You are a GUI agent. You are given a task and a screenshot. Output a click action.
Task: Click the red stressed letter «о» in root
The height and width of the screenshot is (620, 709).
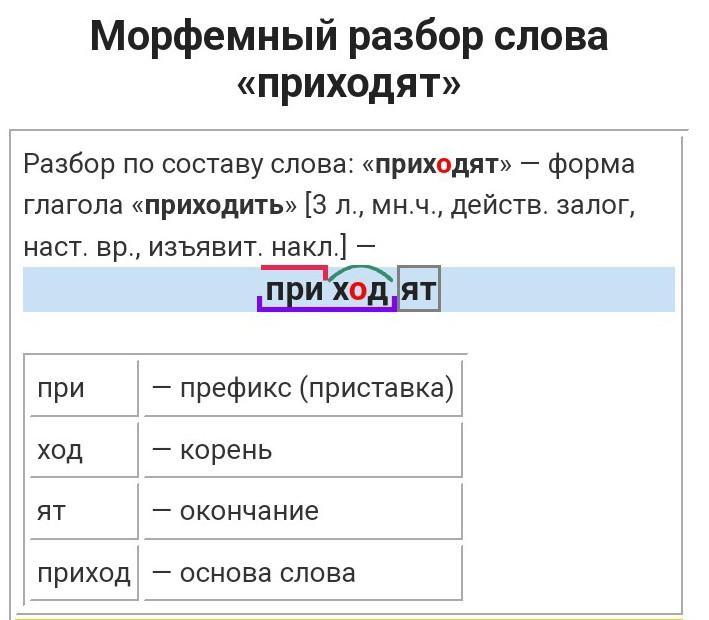click(358, 290)
